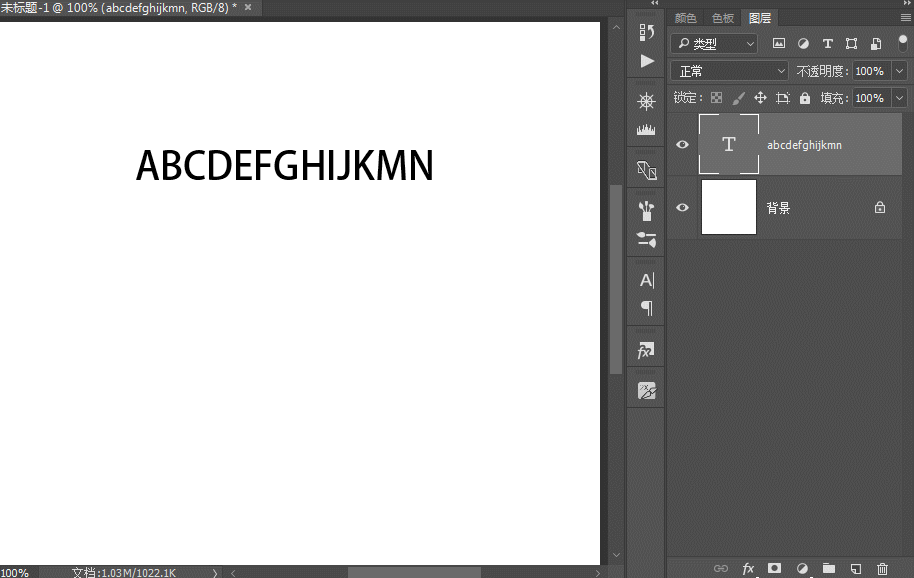Open the Histogram panel icon
This screenshot has height=578, width=914.
tap(646, 129)
